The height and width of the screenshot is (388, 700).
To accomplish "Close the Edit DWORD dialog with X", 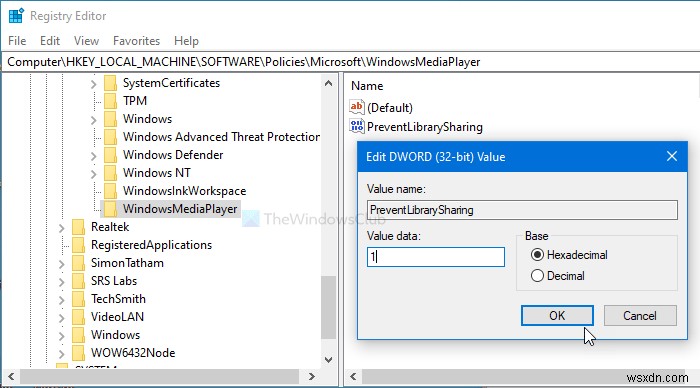I will tap(672, 156).
